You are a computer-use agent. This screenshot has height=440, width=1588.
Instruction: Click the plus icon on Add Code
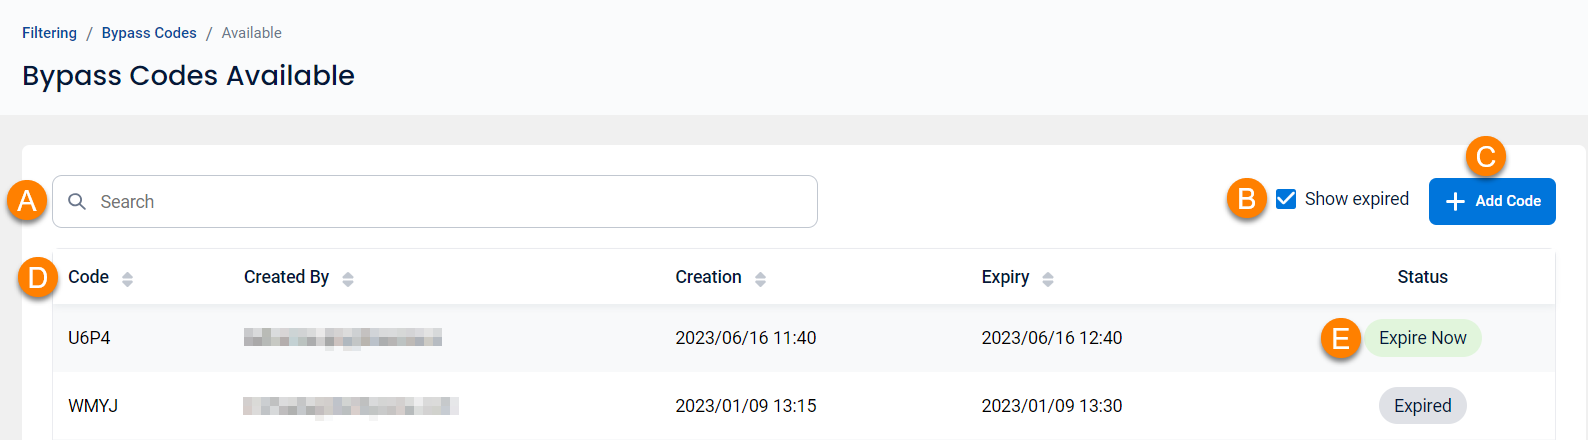click(x=1456, y=201)
